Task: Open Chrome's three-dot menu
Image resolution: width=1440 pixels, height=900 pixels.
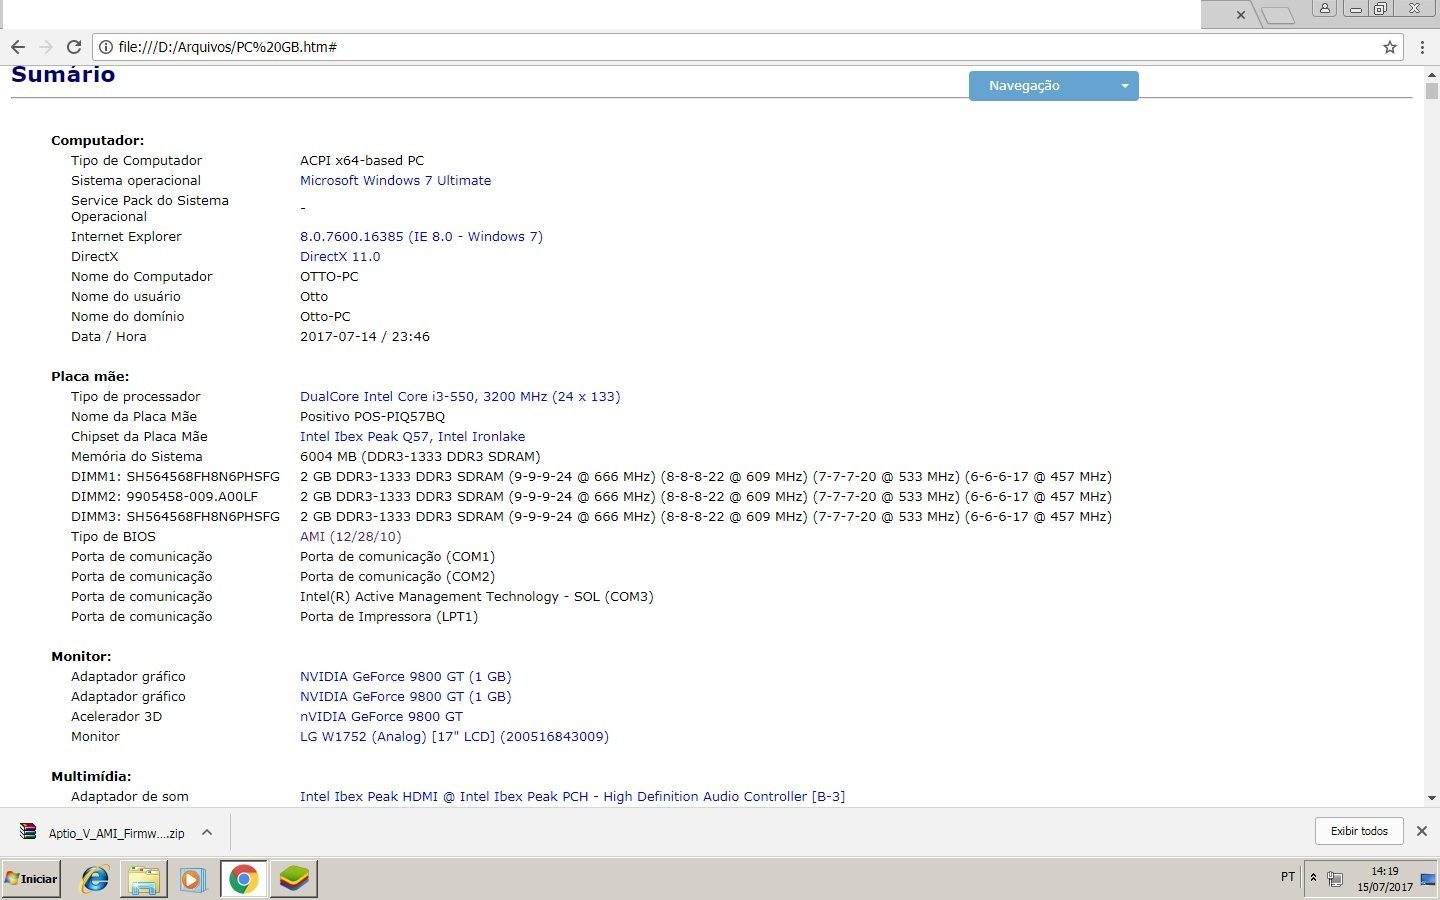Action: click(x=1422, y=47)
